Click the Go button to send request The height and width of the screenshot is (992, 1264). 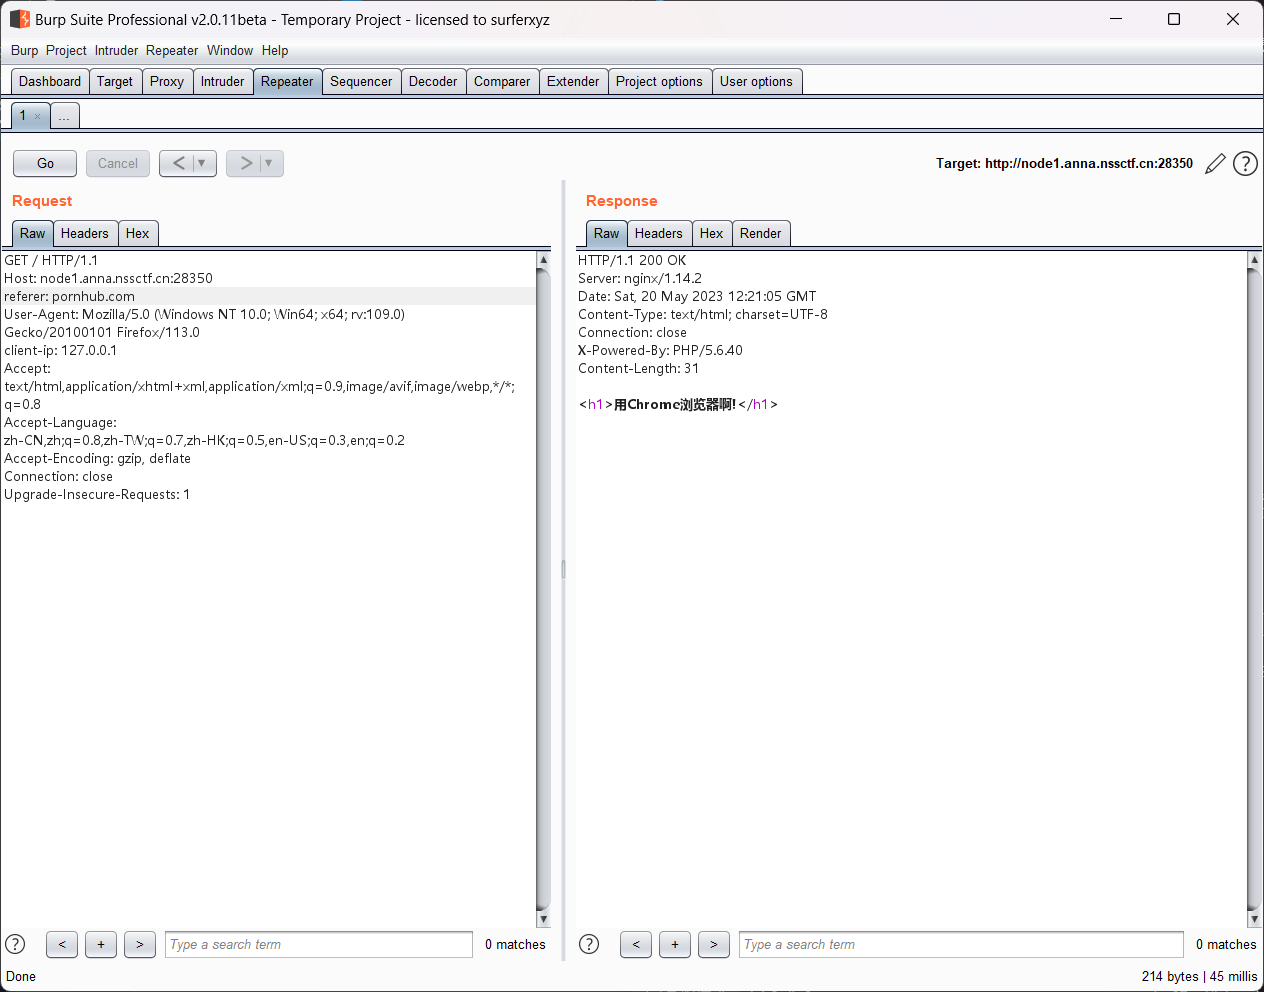pos(45,163)
